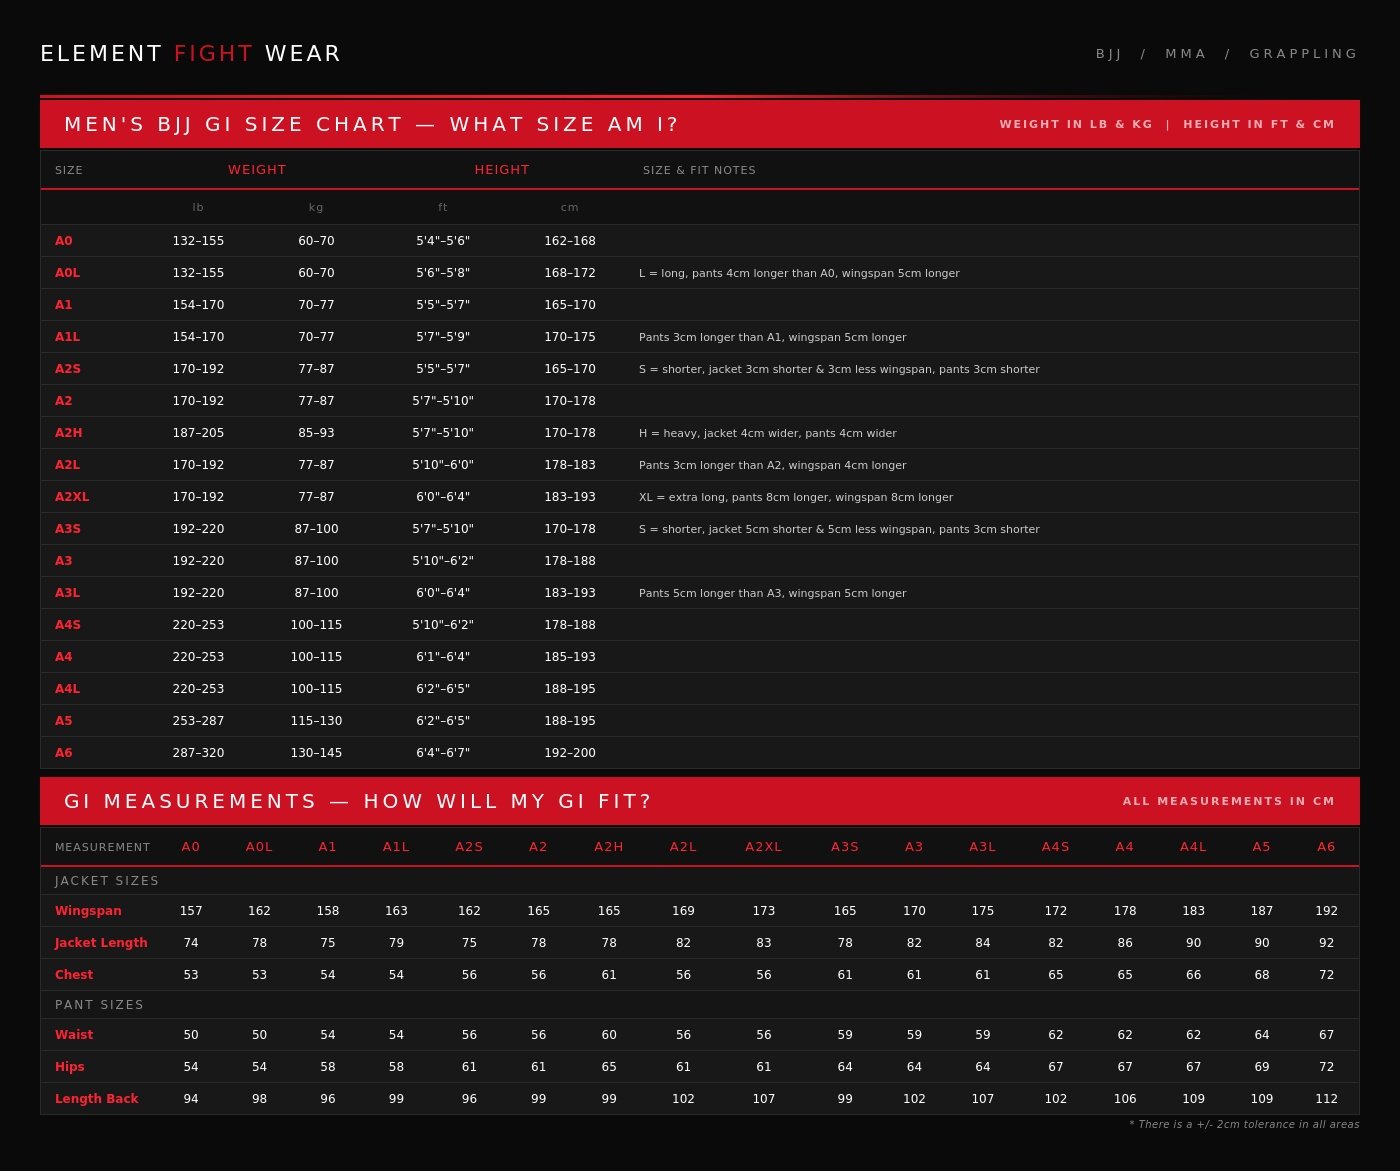Click the Chest measurement row label

click(74, 975)
